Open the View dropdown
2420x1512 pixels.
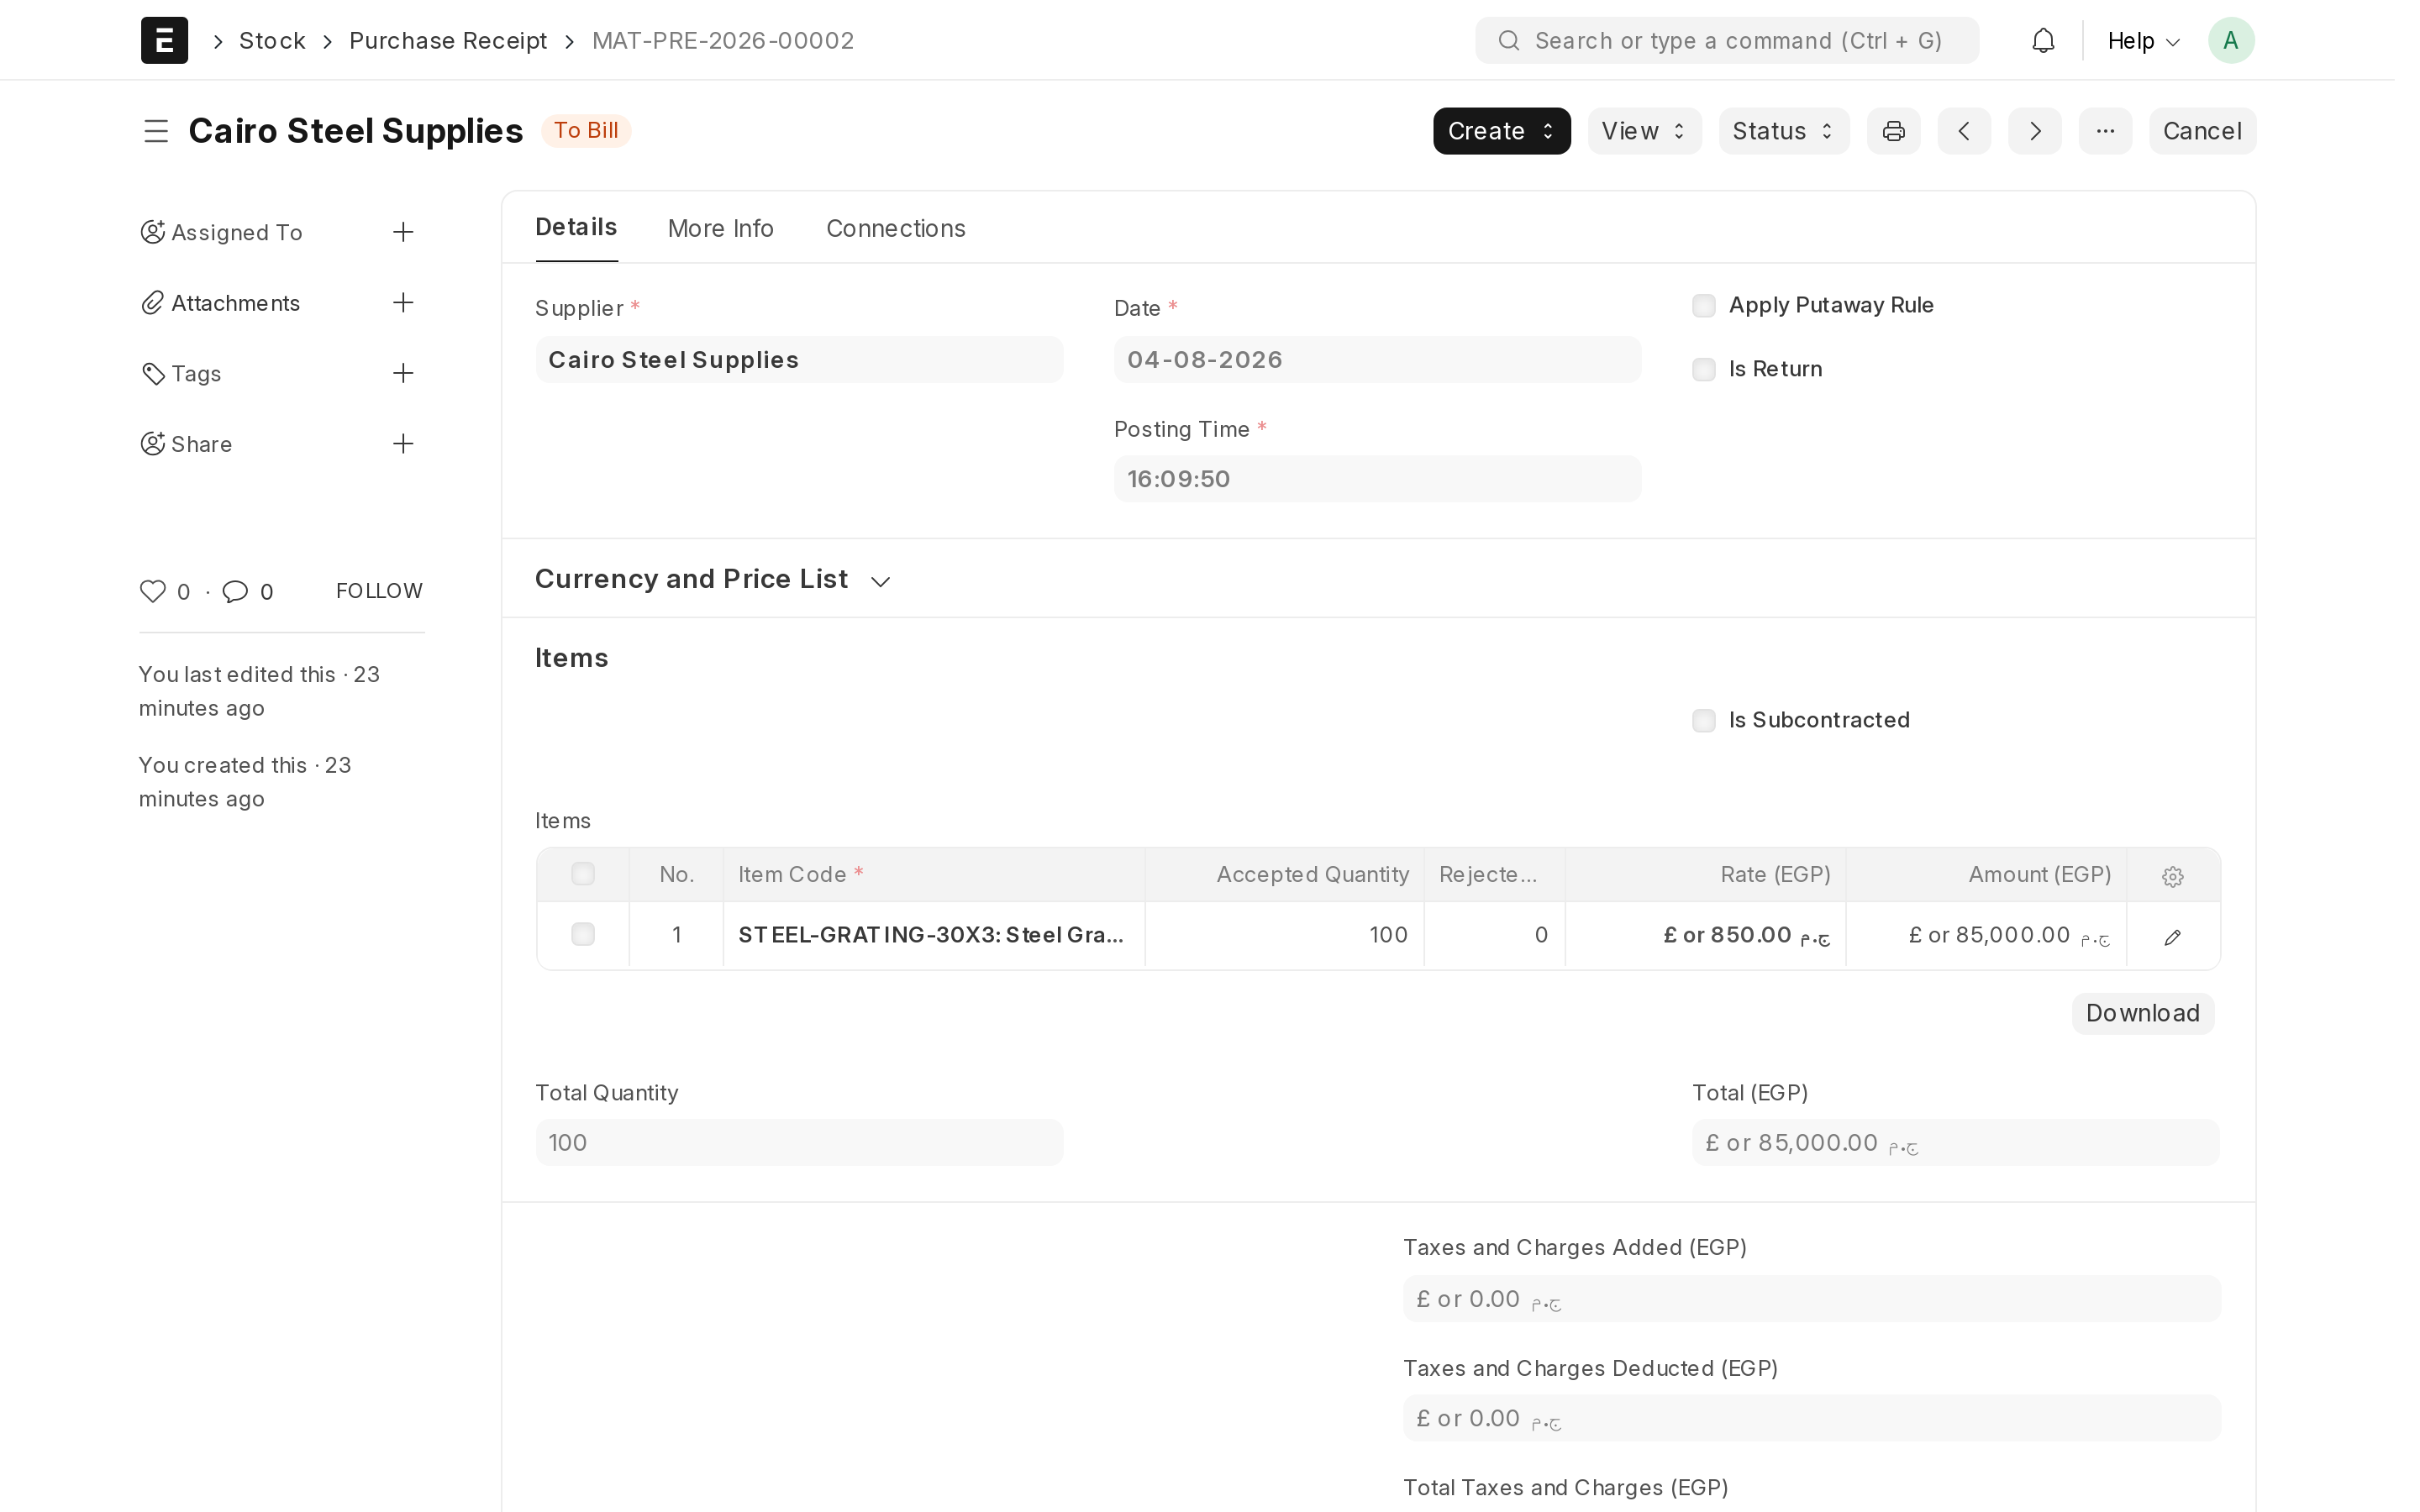point(1644,131)
